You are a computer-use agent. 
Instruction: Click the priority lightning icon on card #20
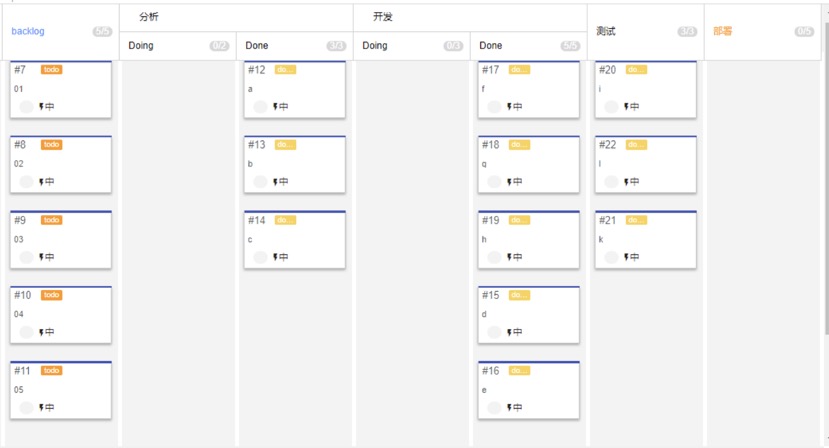pos(627,106)
